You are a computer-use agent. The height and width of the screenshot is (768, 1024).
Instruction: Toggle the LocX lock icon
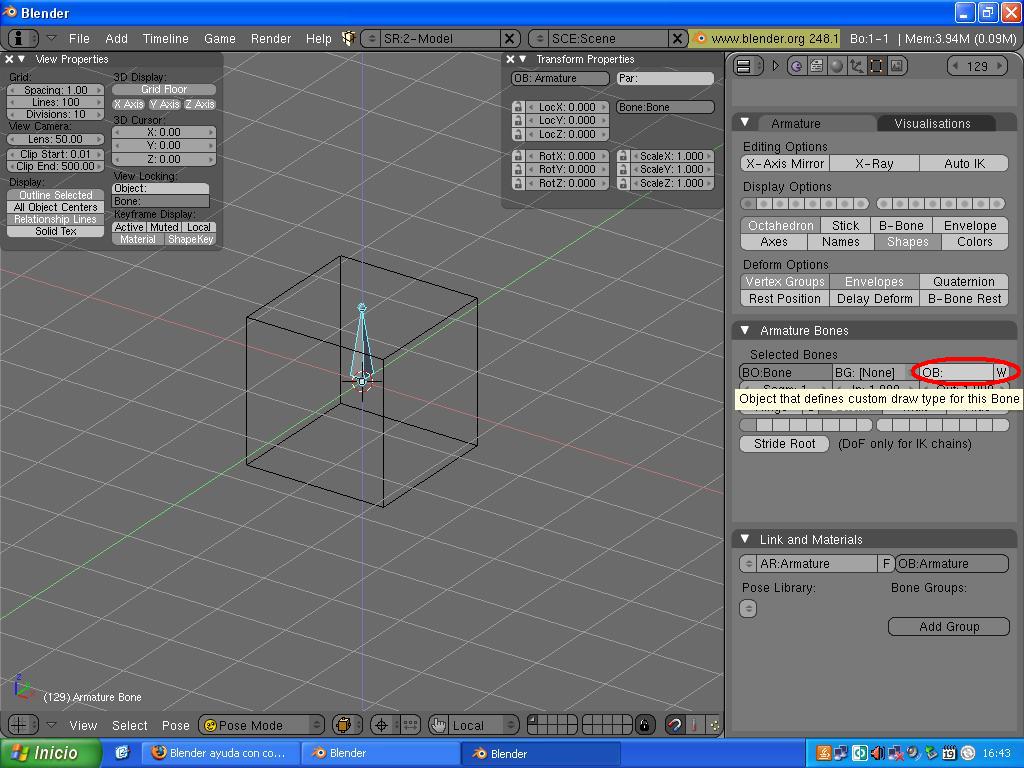[x=518, y=106]
